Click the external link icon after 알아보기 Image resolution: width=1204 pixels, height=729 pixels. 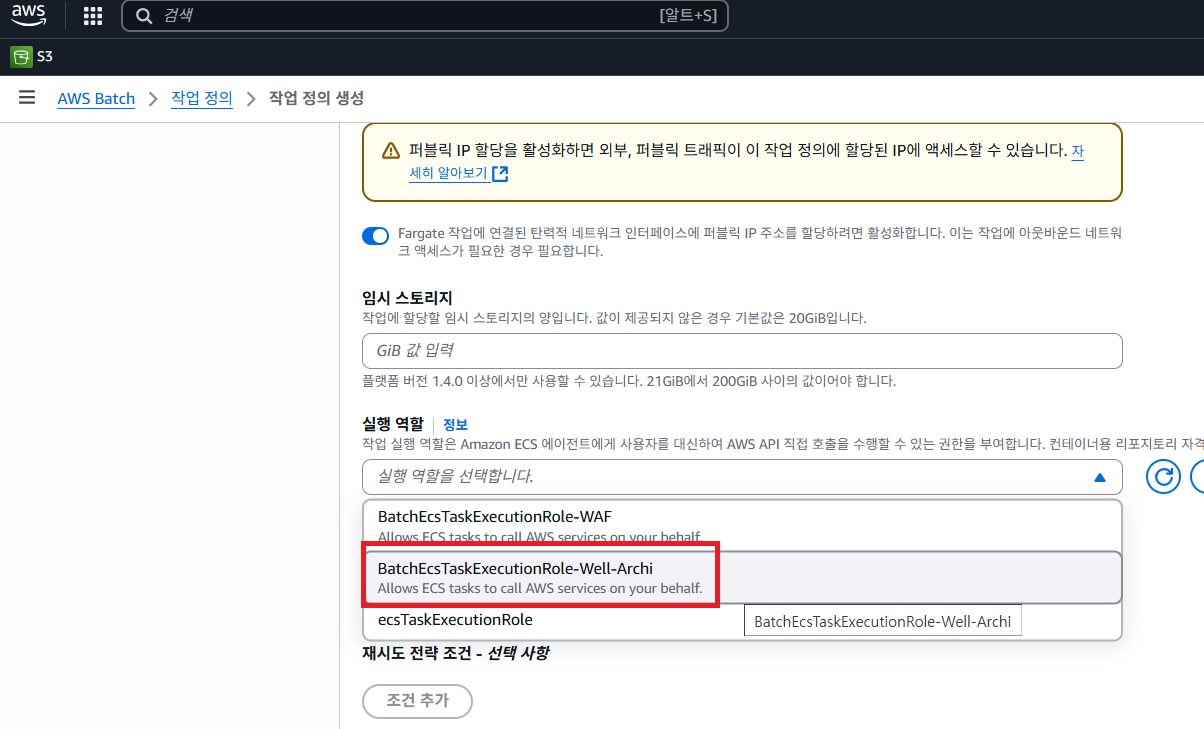(500, 174)
